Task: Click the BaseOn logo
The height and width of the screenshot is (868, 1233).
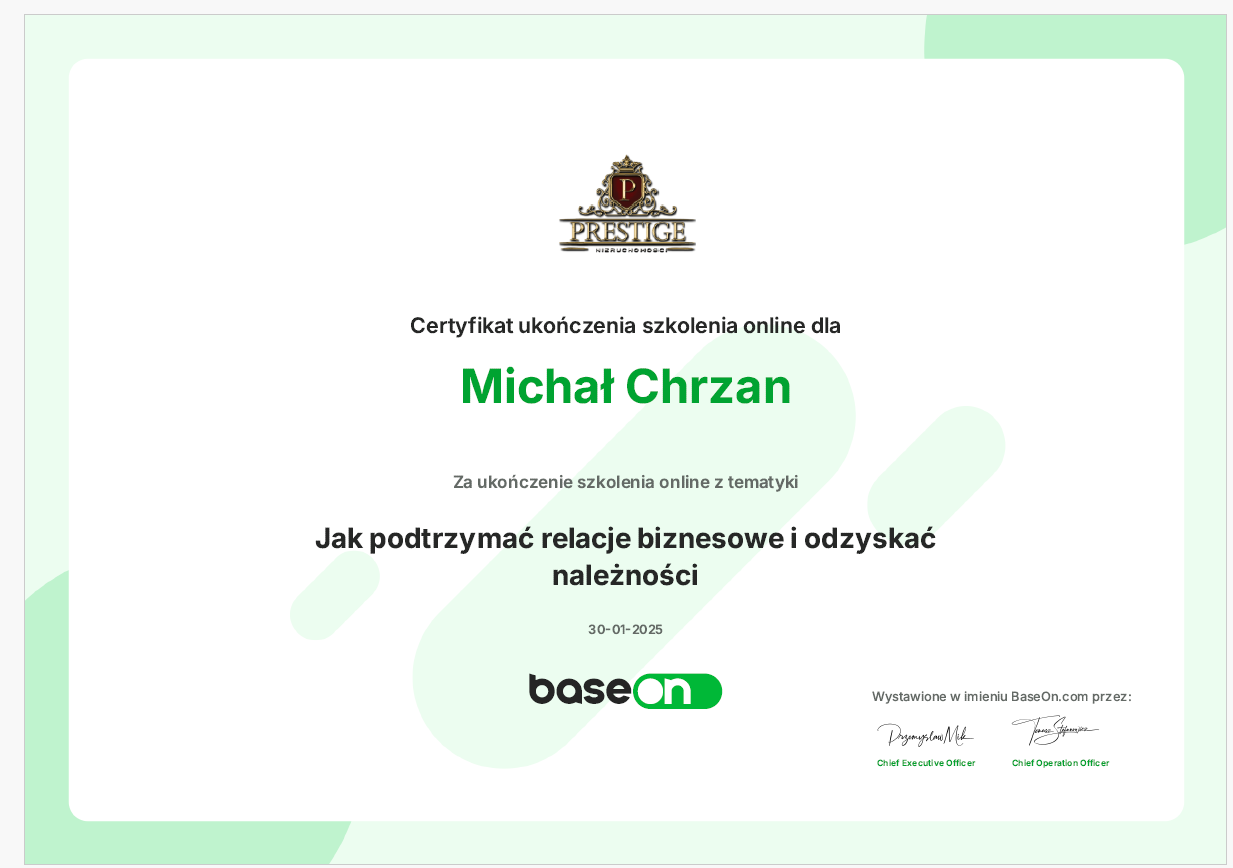Action: pos(625,690)
